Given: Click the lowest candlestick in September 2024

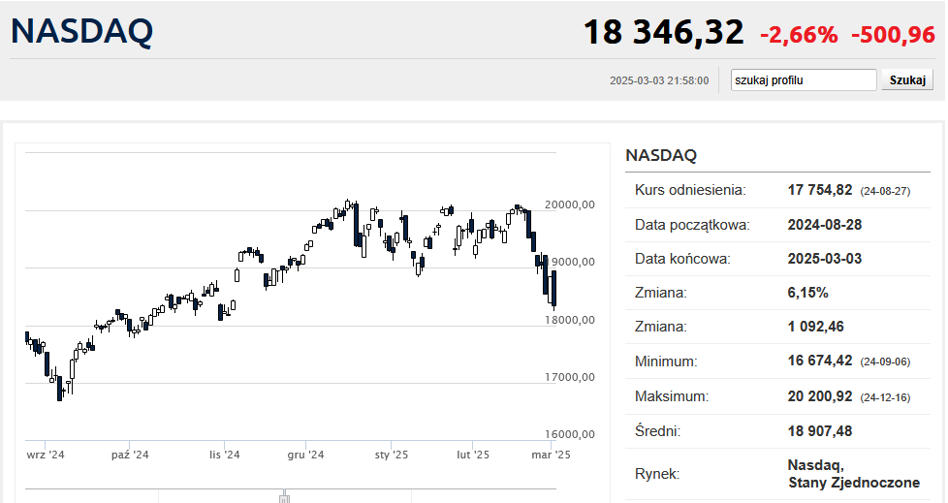Looking at the screenshot, I should (x=59, y=388).
